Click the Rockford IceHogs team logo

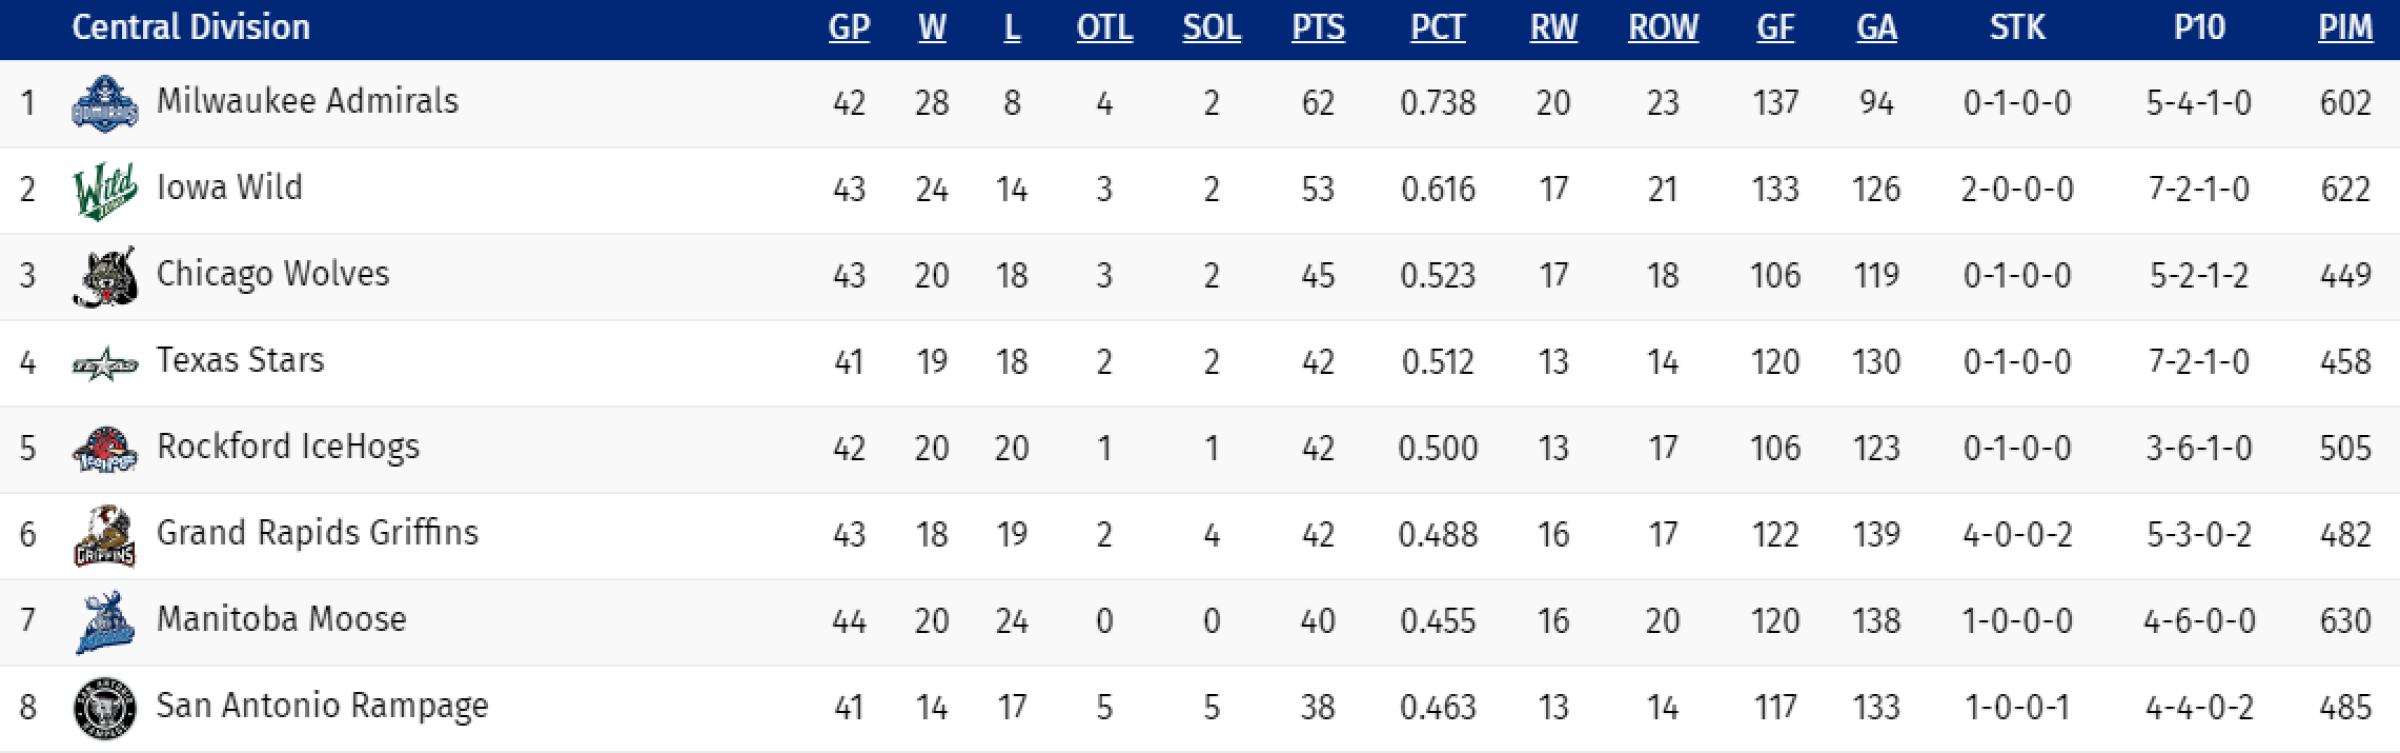tap(105, 449)
